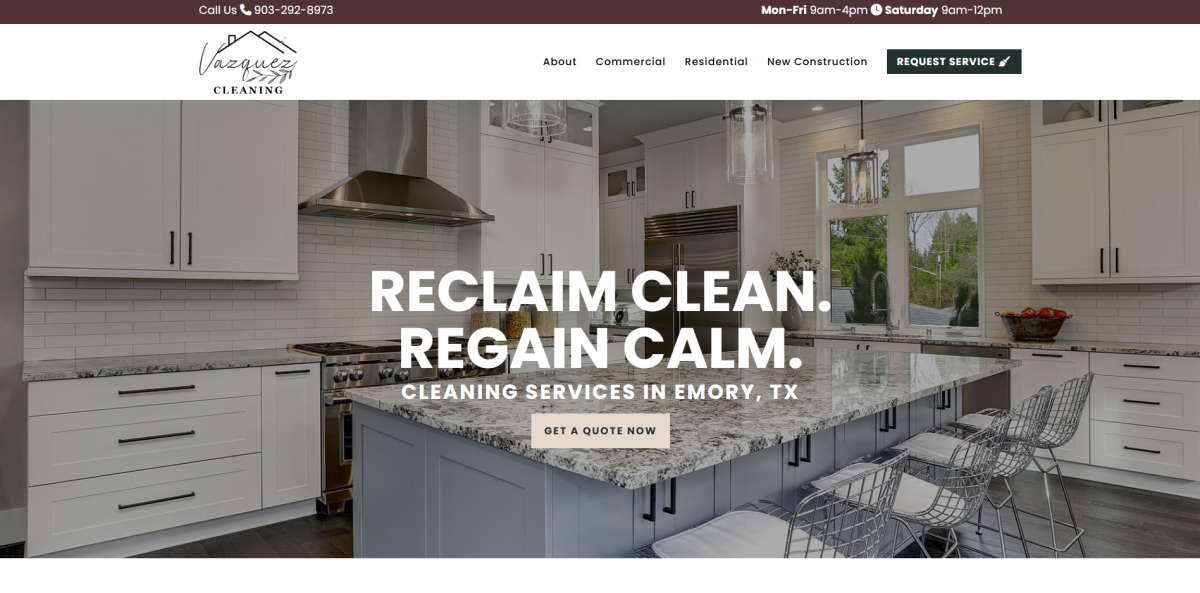Go to the Commercial page

tap(630, 62)
